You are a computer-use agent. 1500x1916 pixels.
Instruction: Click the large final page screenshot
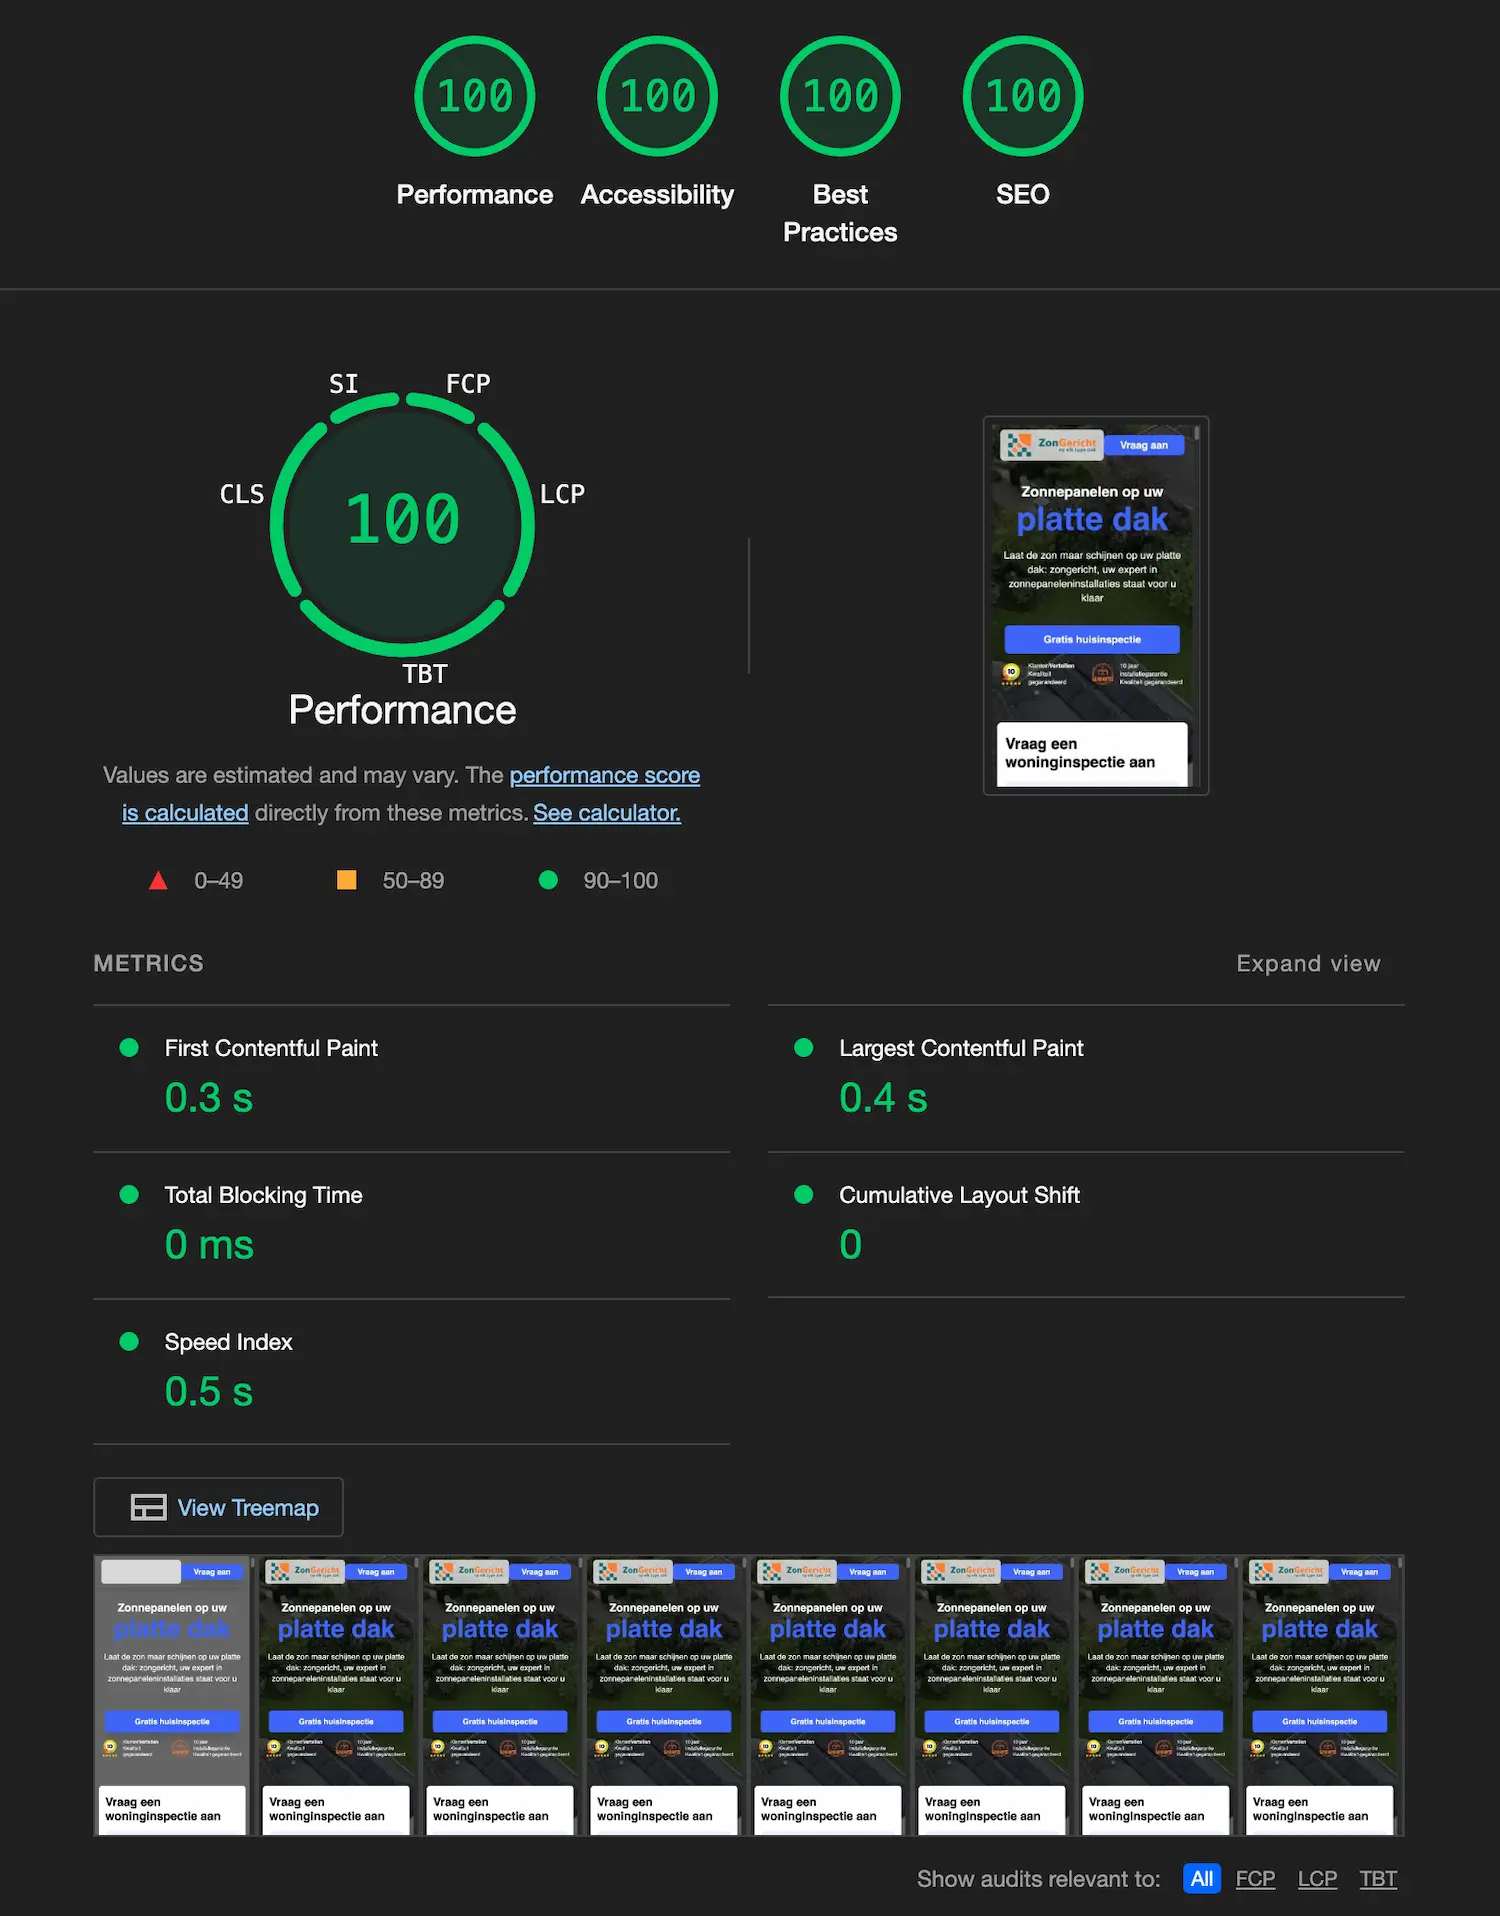[1095, 605]
